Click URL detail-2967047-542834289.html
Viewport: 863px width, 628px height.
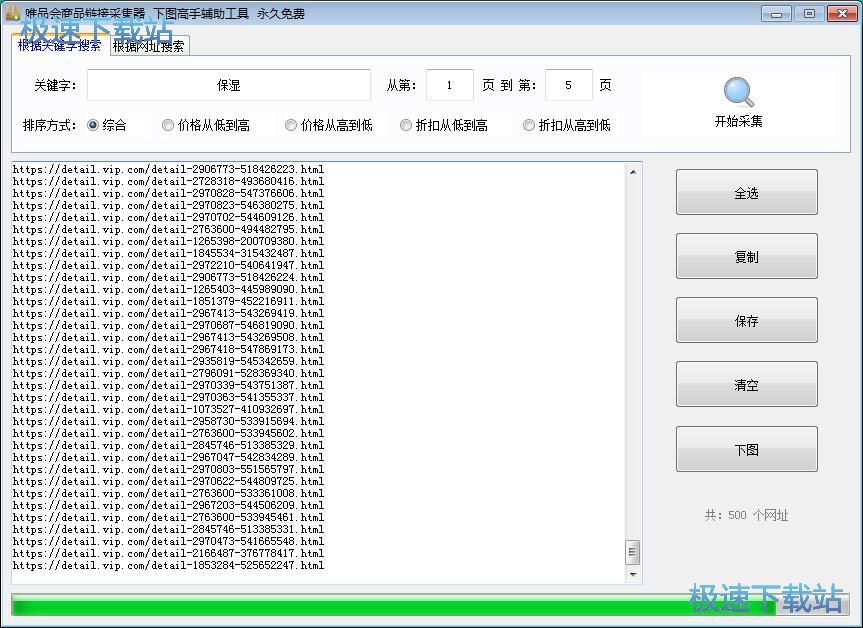click(x=168, y=457)
